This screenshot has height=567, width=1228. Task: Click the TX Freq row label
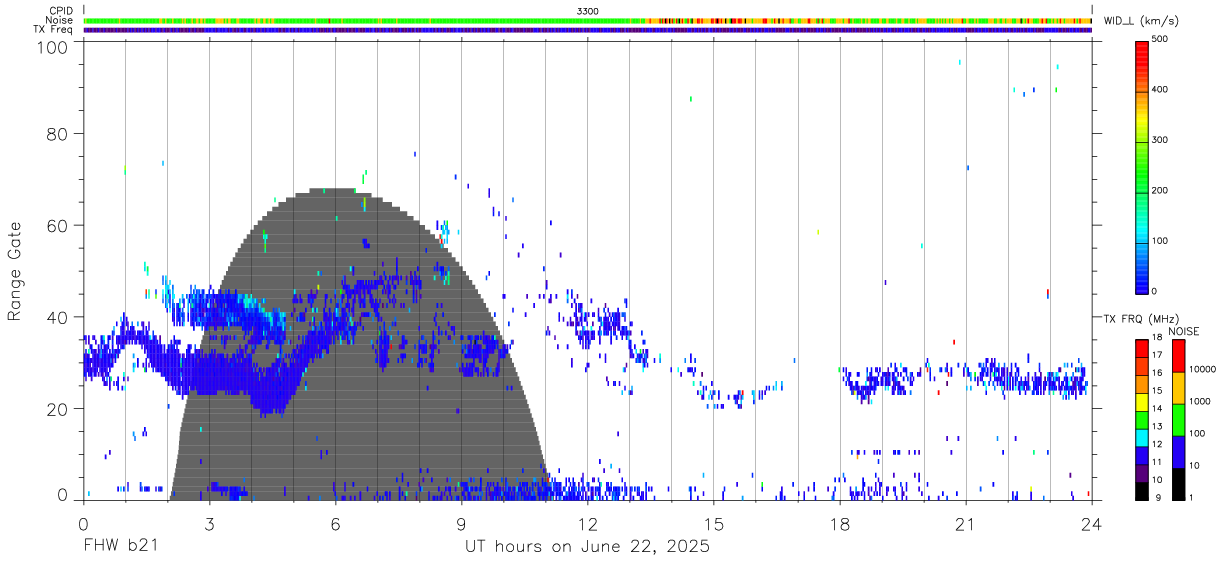(x=54, y=29)
